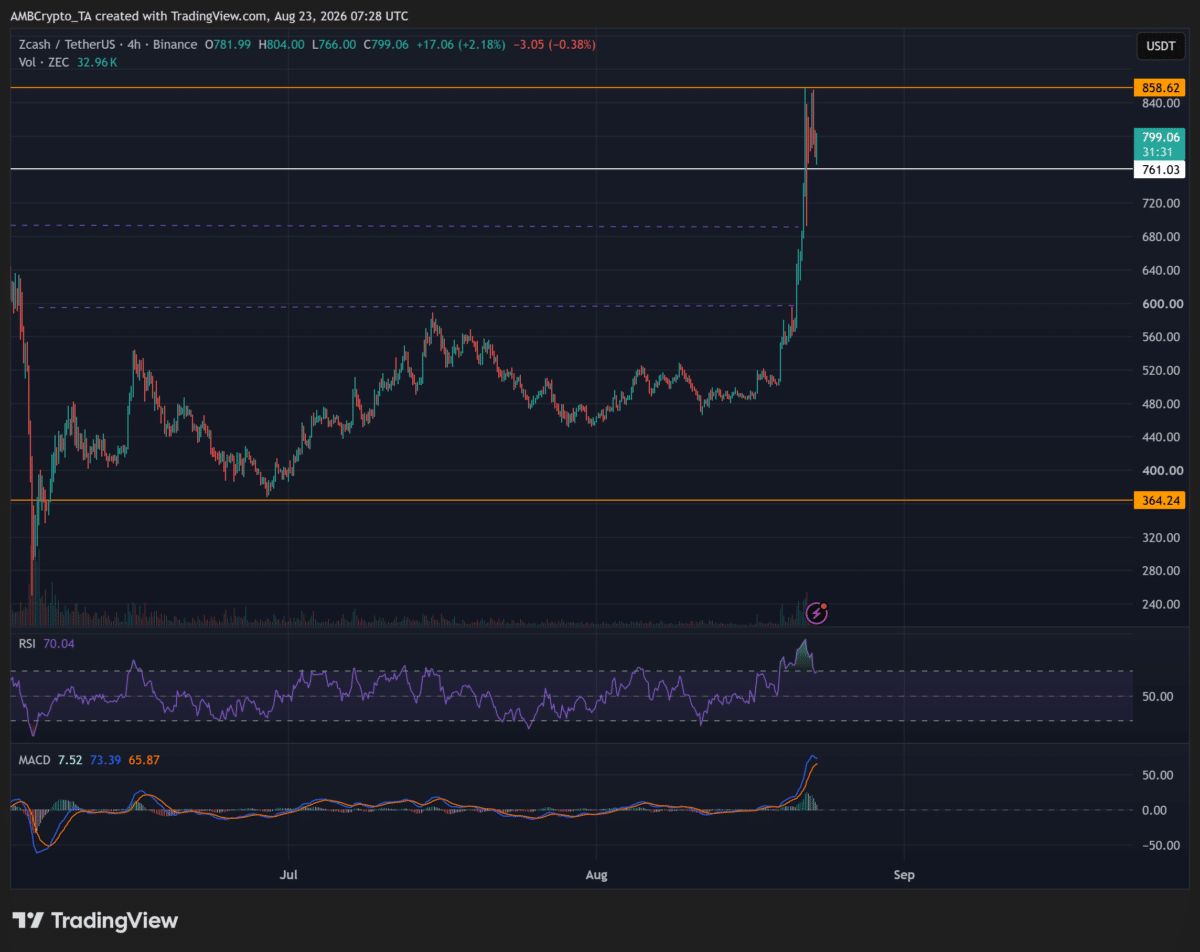Click the 31:31 candle countdown label
1200x952 pixels.
coord(1160,152)
